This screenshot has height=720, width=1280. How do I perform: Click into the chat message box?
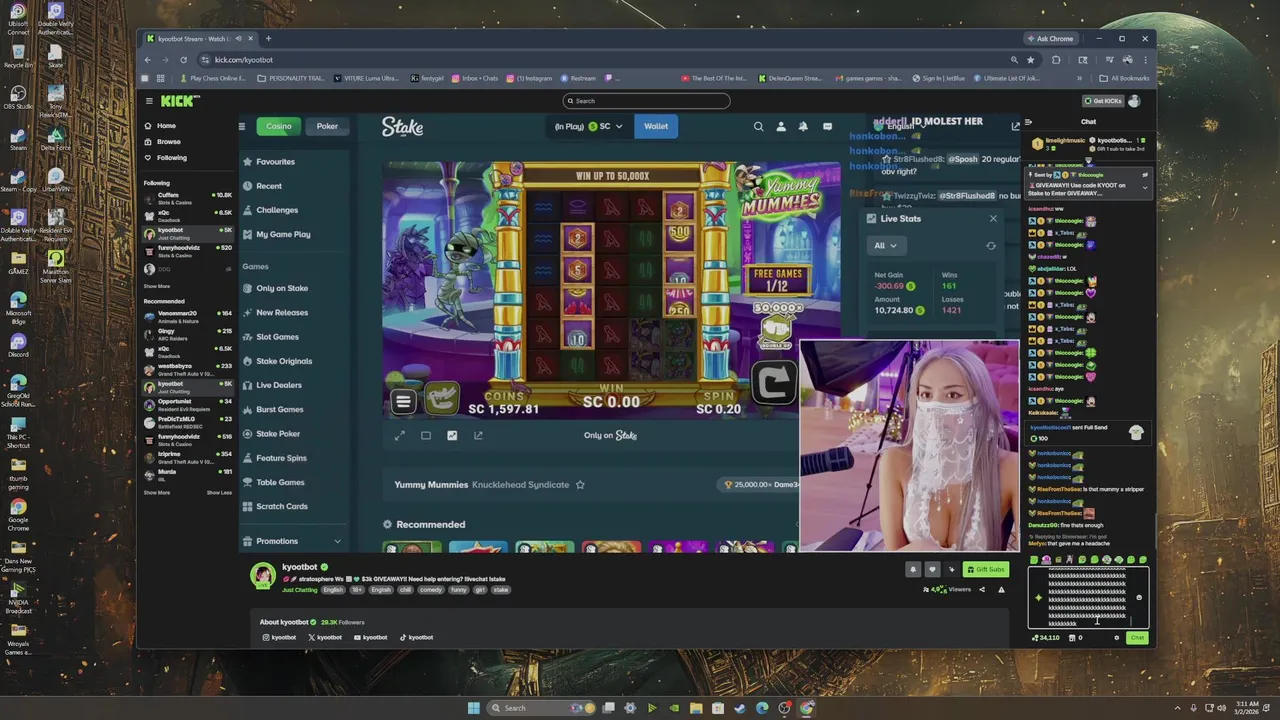1088,598
